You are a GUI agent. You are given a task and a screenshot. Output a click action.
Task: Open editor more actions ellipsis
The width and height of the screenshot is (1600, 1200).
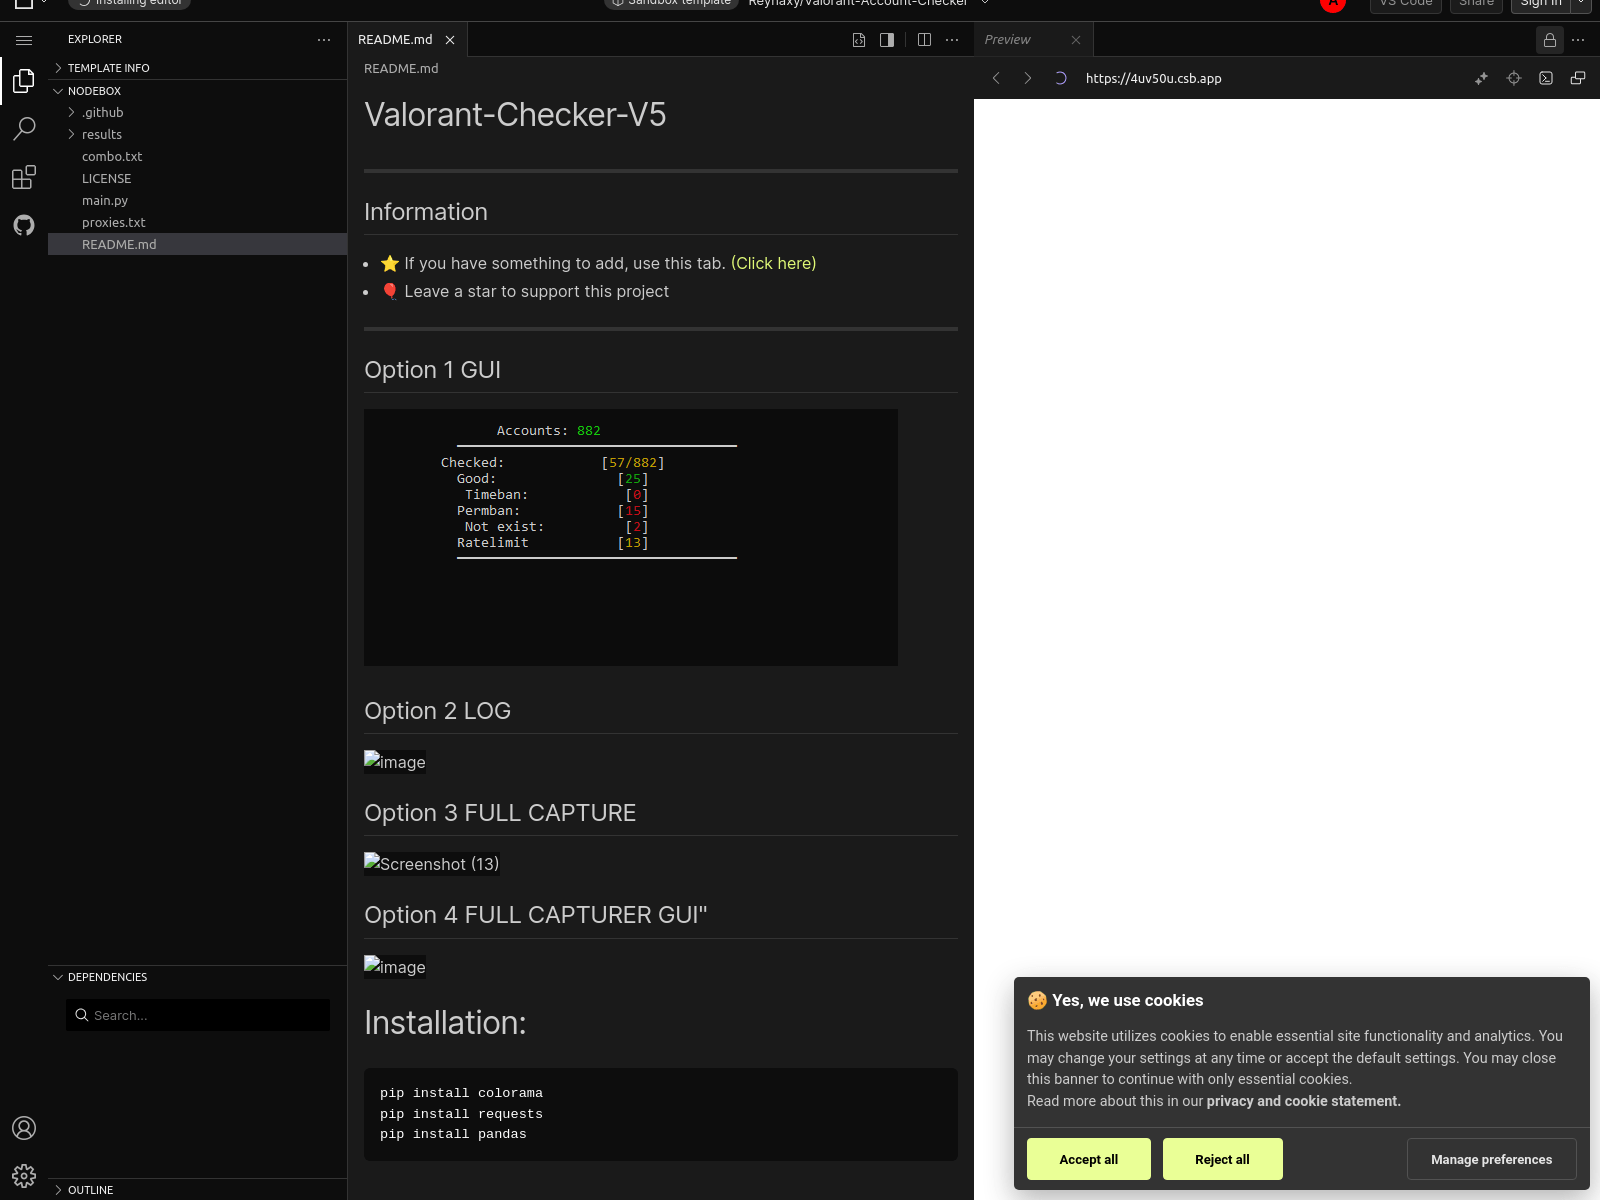point(952,40)
